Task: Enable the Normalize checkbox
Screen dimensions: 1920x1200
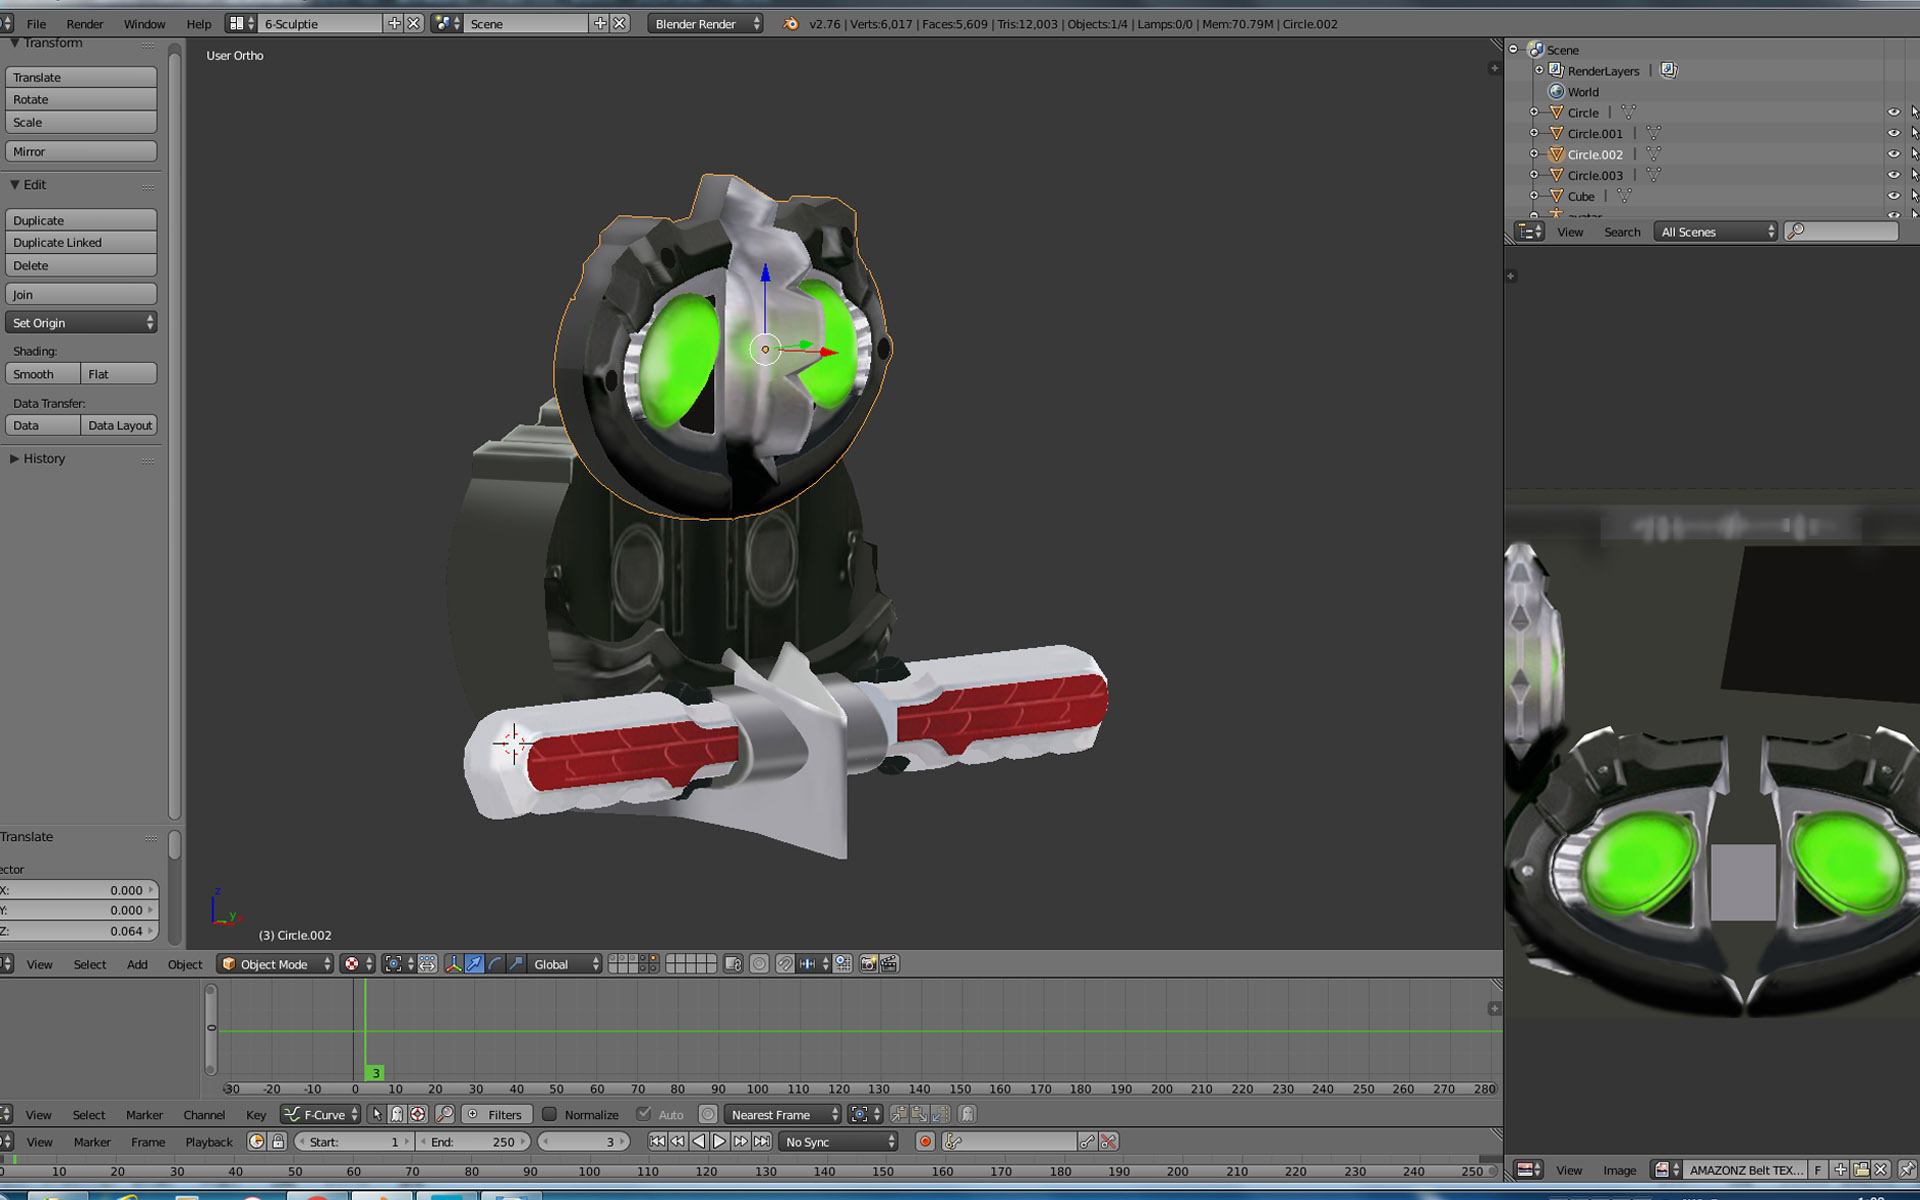Action: [549, 1114]
